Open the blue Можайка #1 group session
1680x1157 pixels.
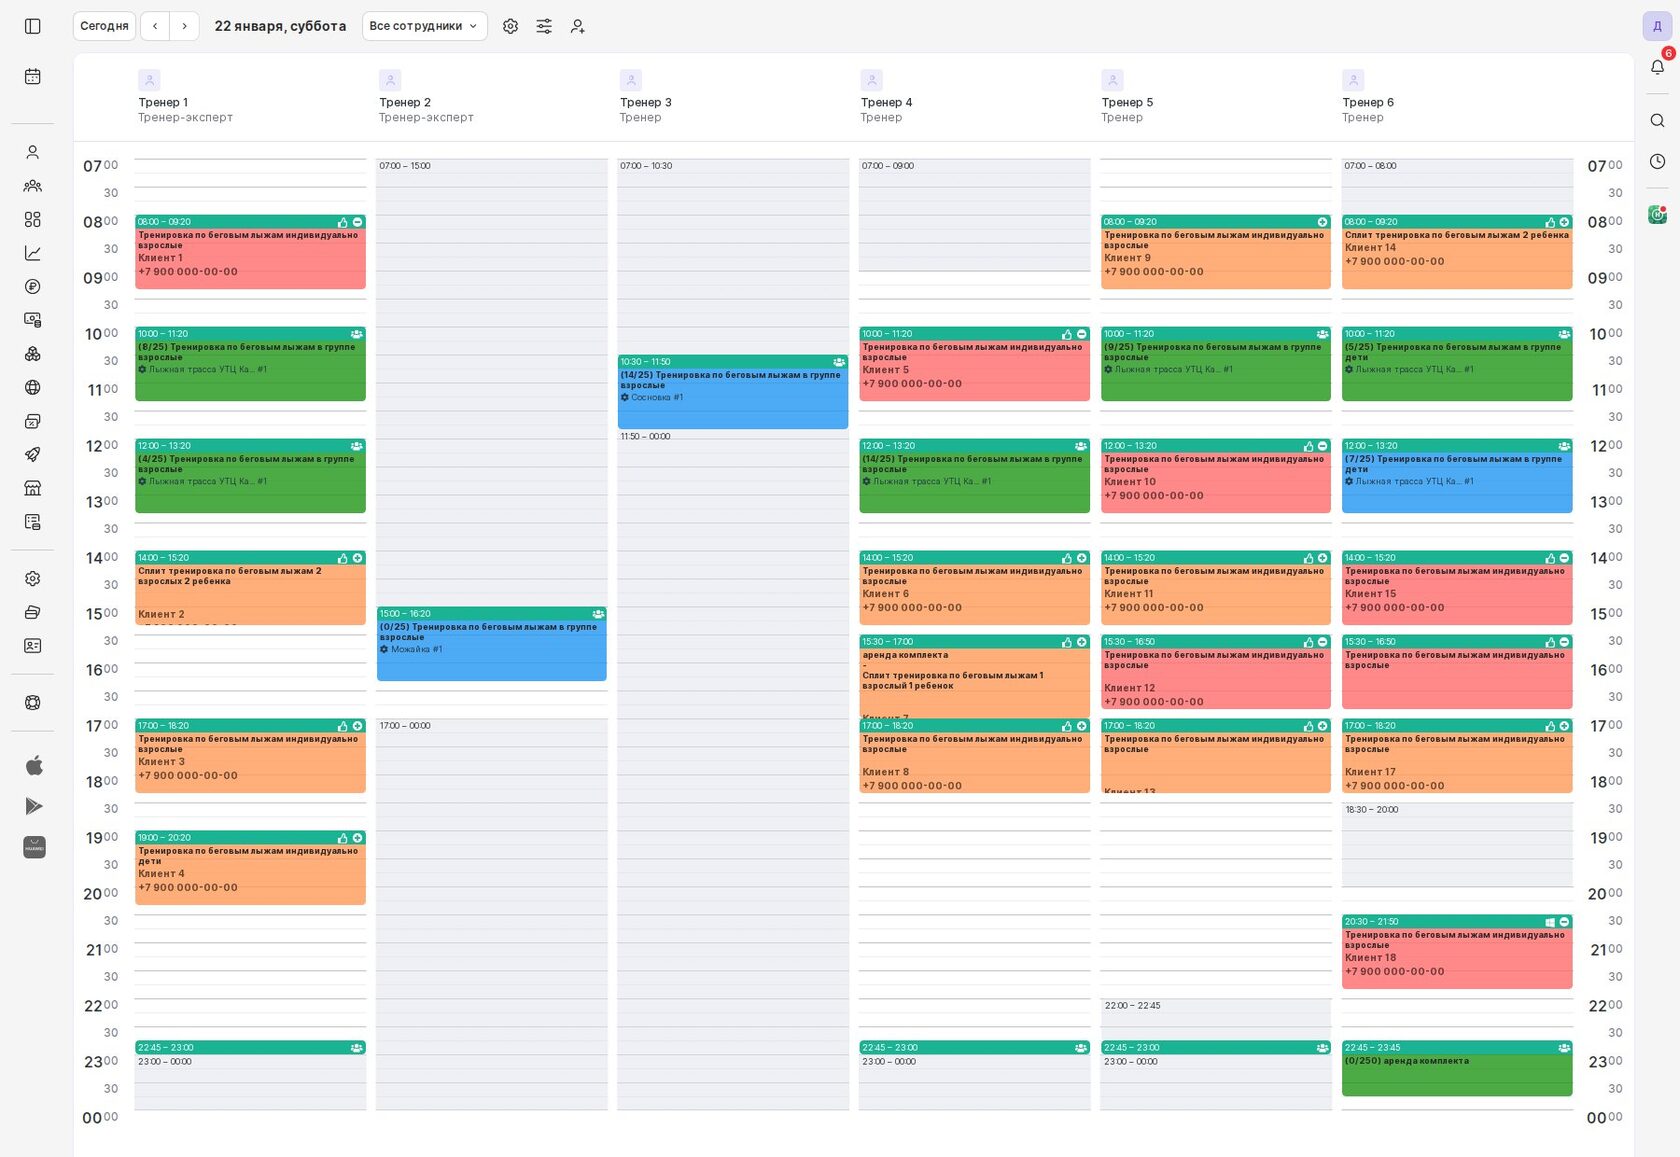coord(492,644)
